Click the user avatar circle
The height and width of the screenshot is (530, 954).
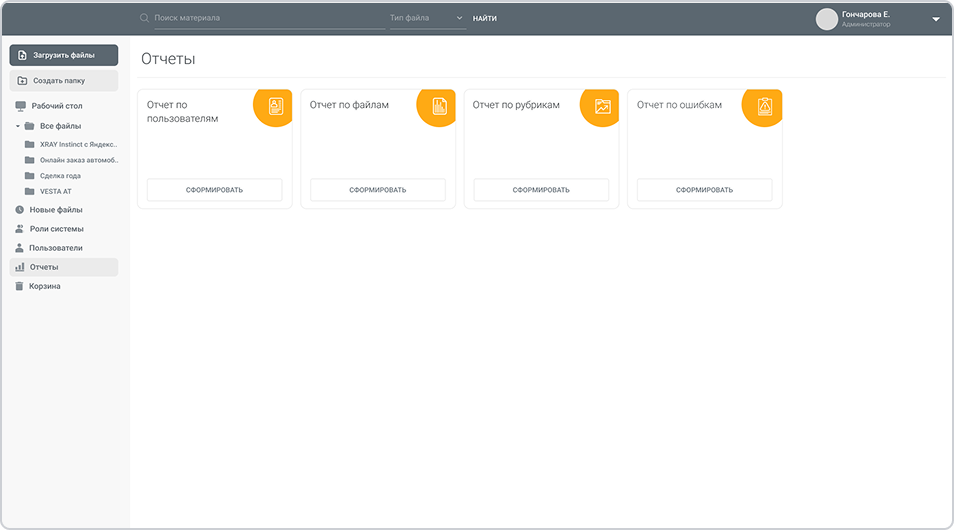click(x=826, y=19)
